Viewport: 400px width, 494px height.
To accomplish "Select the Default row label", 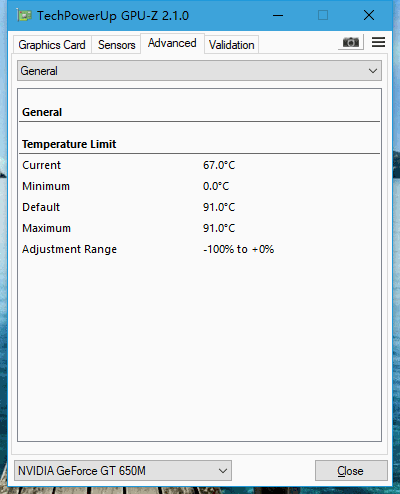I will coord(41,207).
